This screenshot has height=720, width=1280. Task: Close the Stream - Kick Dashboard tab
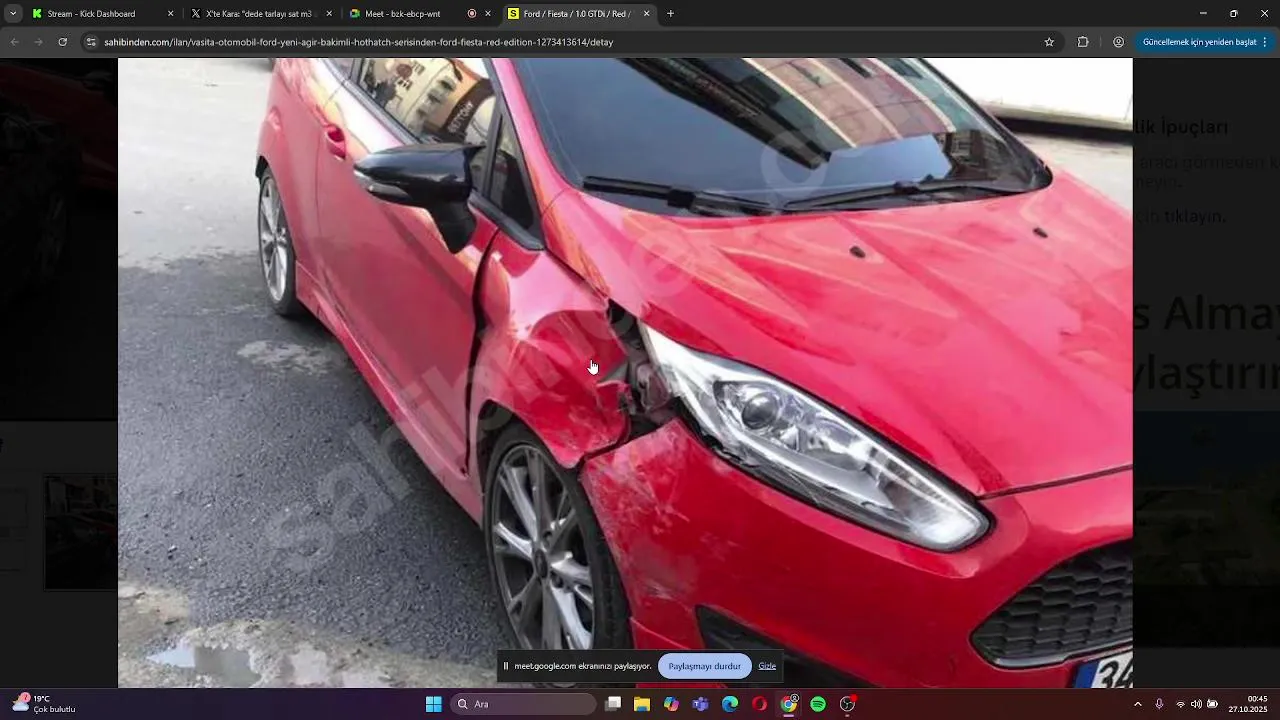coord(170,14)
